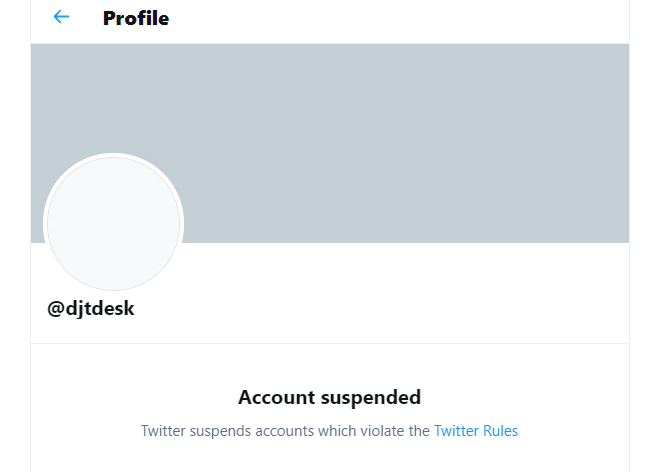This screenshot has height=472, width=656.
Task: Click the back arrow icon
Action: pos(61,17)
